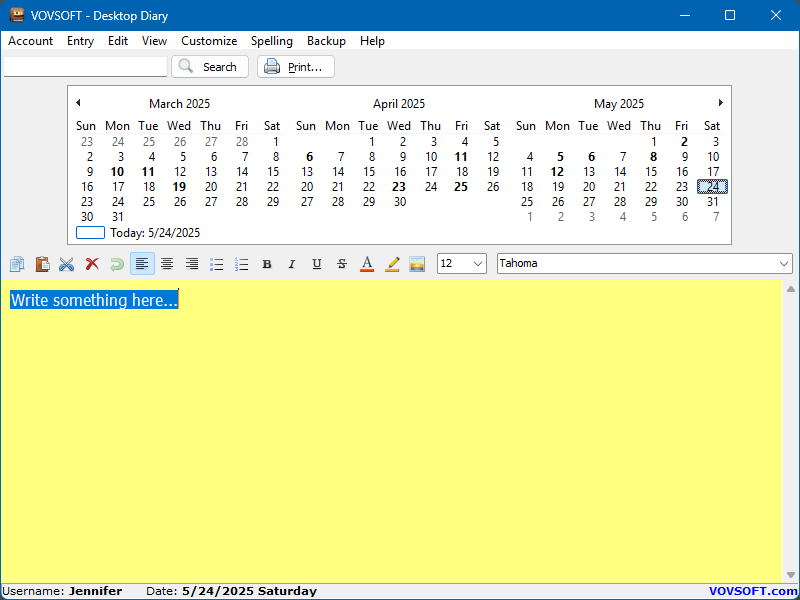Click the Search button

[209, 67]
